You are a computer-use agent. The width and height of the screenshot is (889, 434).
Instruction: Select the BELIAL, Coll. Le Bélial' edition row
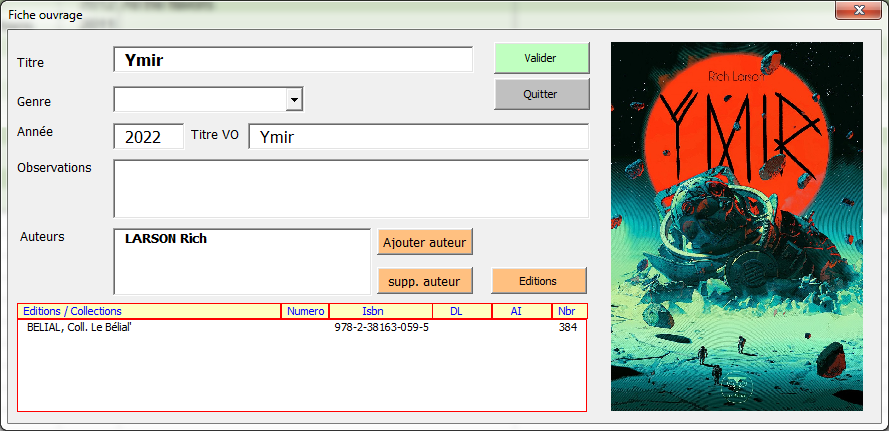[302, 327]
